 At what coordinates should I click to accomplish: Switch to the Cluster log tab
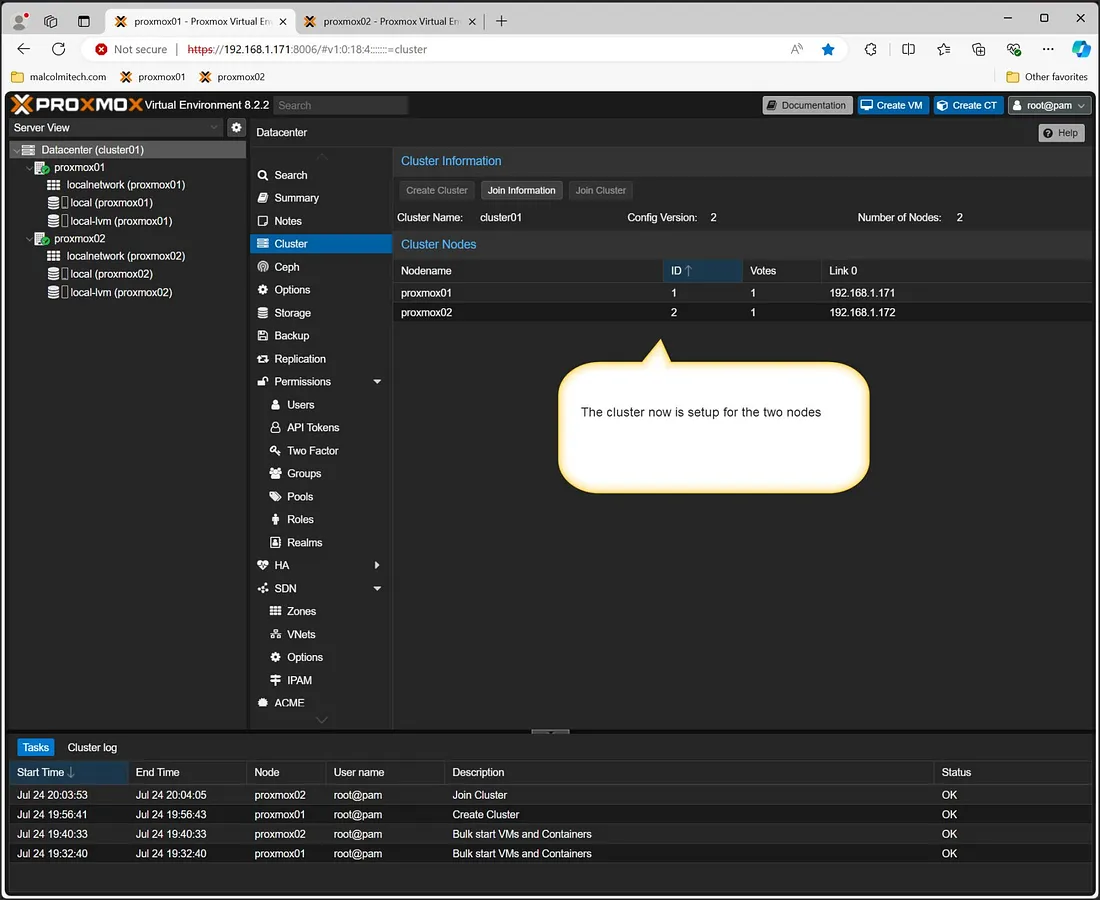[92, 748]
